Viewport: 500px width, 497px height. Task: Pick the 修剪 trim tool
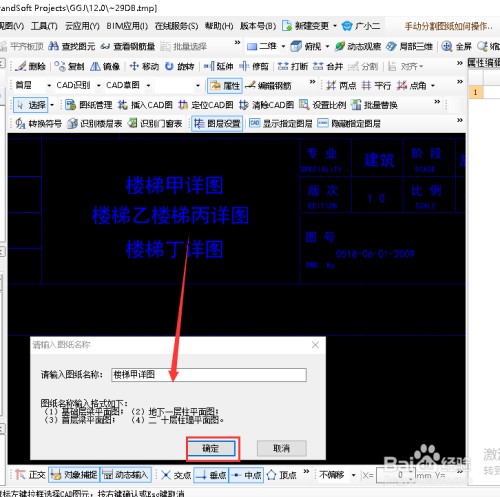click(254, 66)
